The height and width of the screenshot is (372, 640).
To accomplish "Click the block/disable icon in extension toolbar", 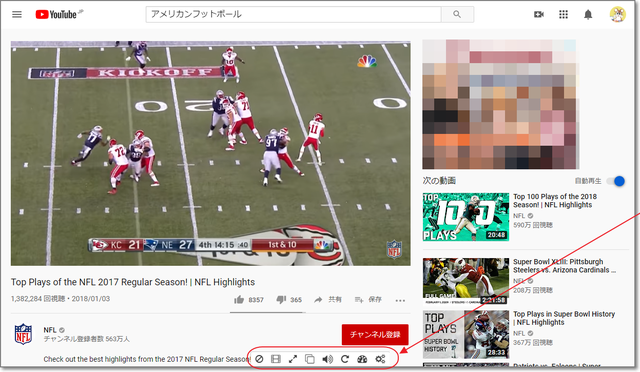I will click(x=259, y=359).
